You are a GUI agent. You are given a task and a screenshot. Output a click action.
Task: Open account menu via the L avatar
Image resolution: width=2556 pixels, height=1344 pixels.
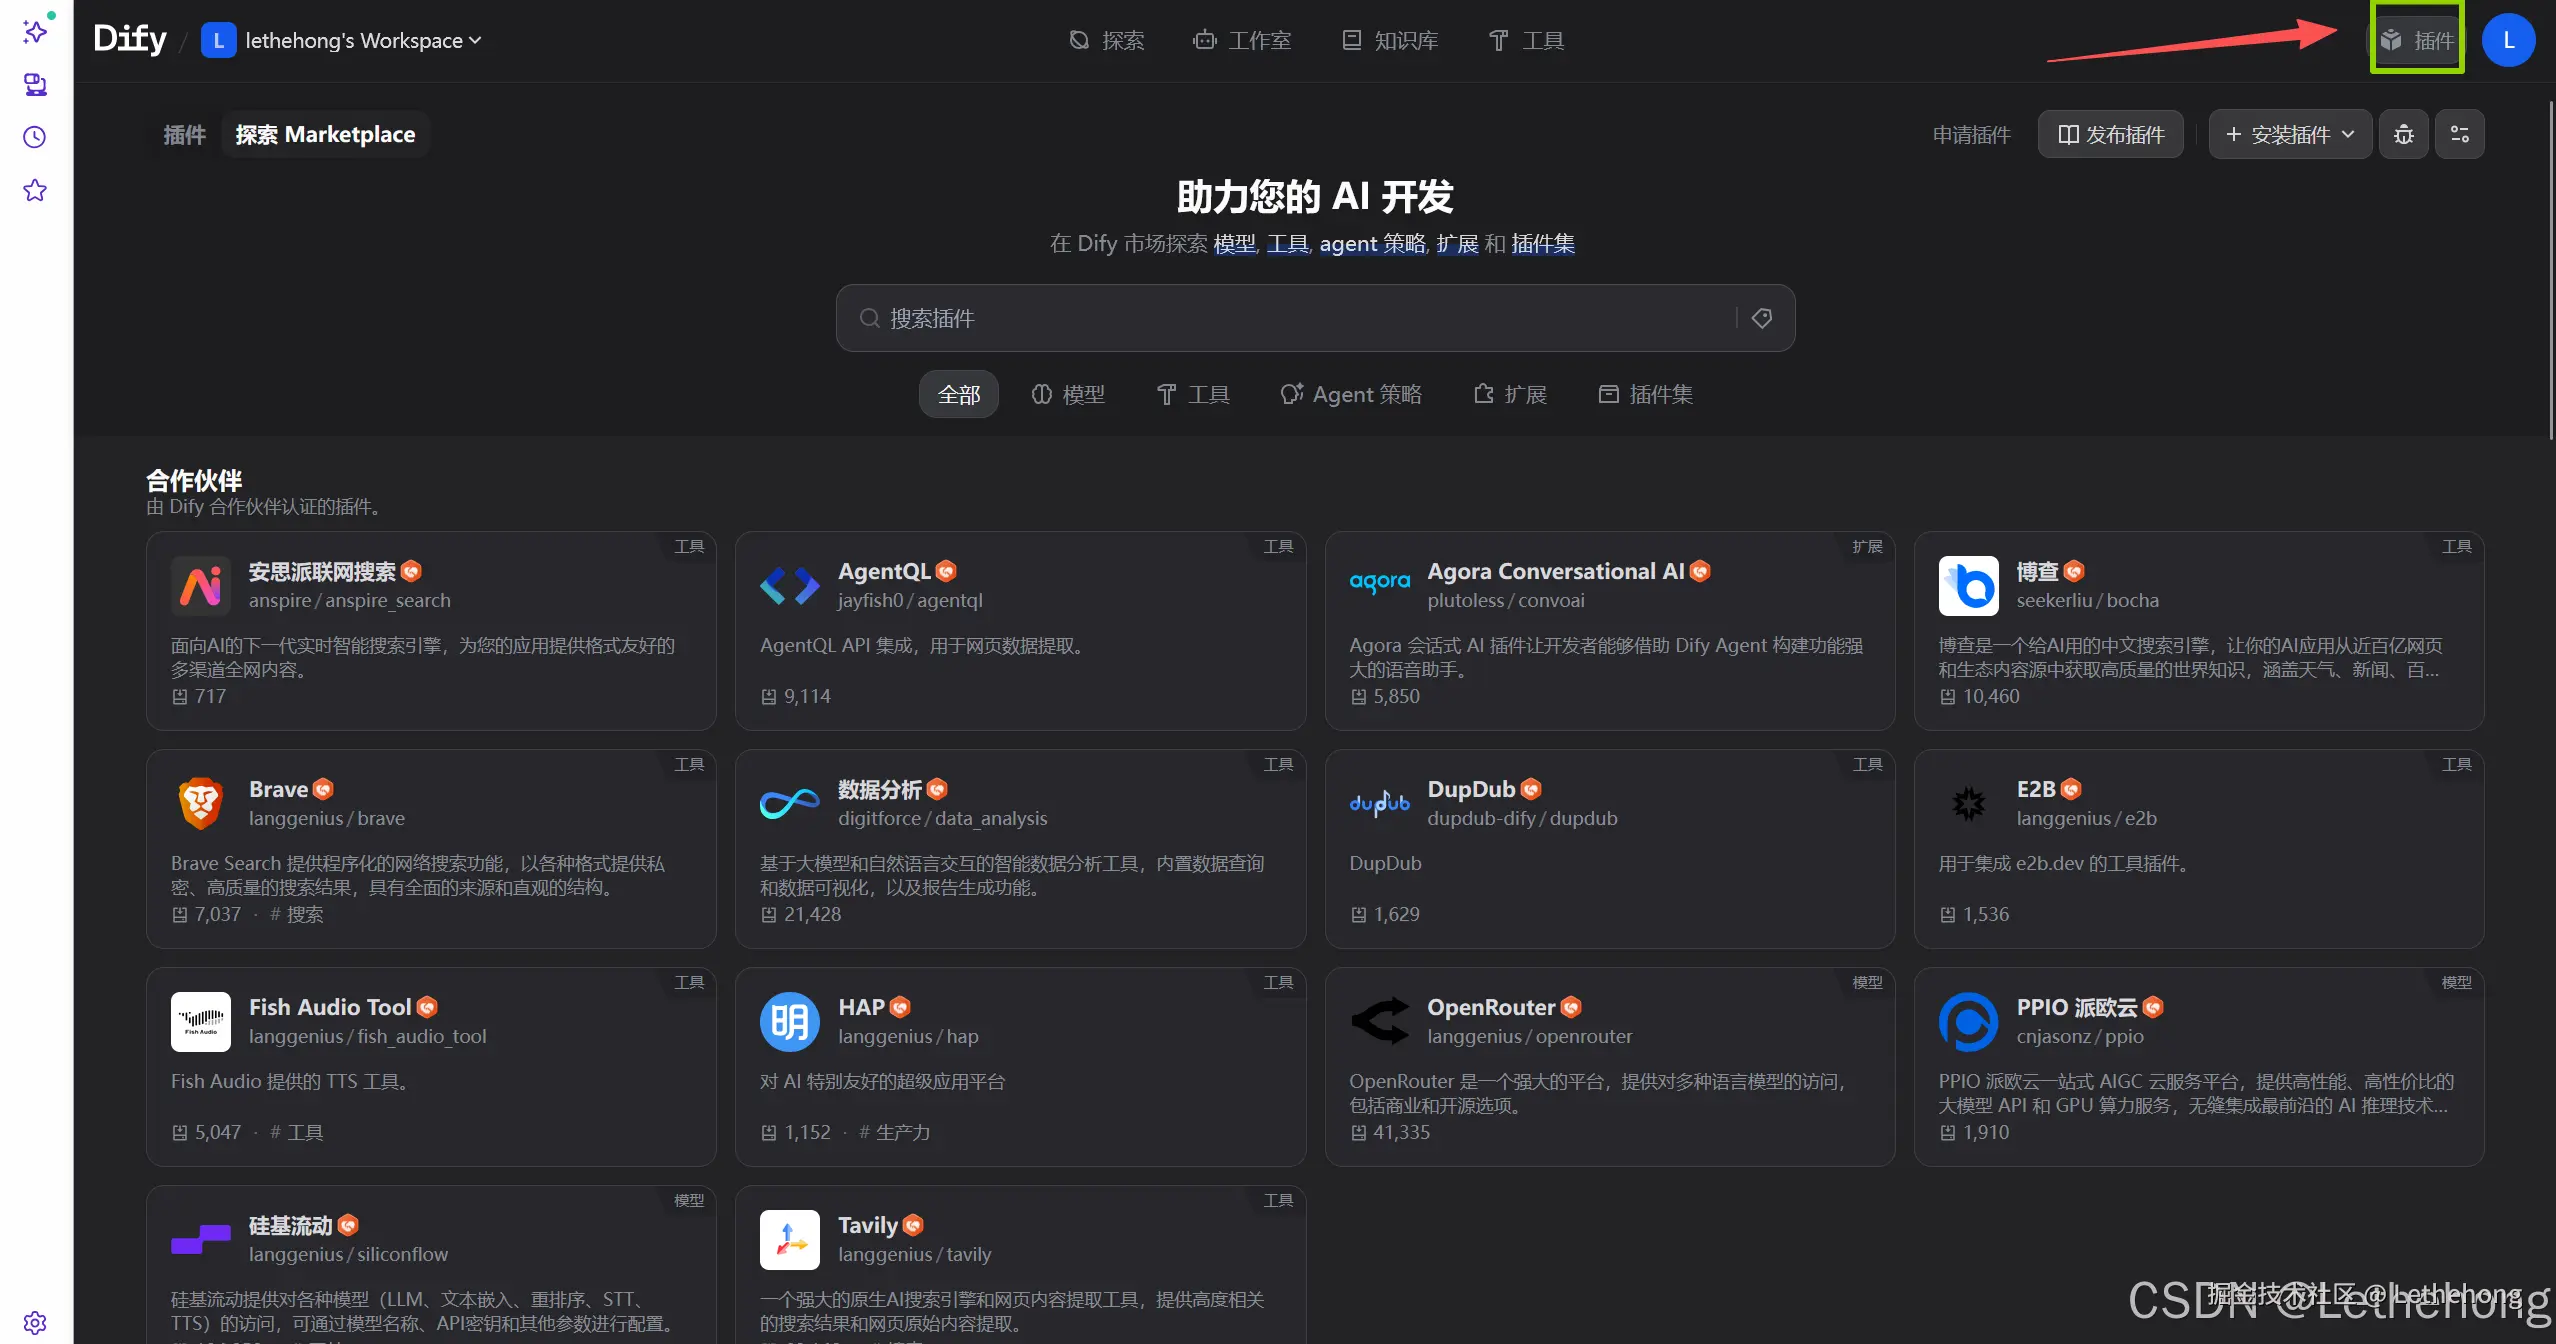[x=2510, y=40]
